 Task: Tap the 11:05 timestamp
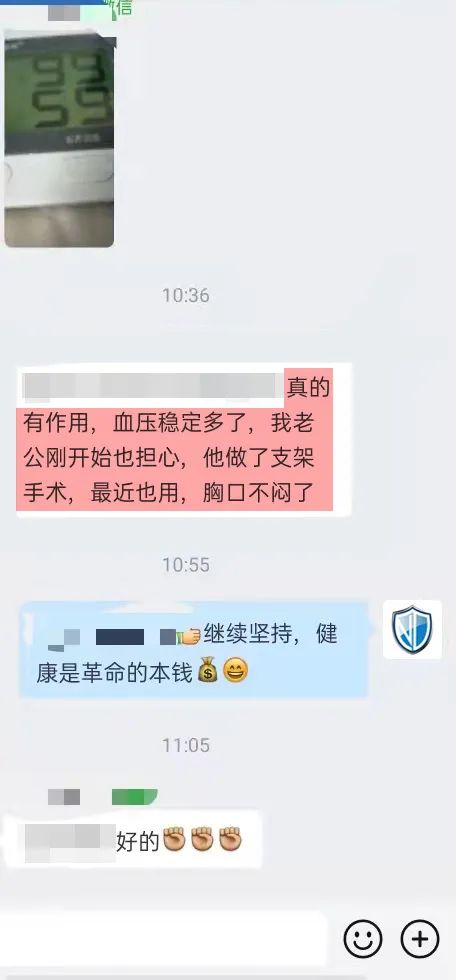point(186,745)
